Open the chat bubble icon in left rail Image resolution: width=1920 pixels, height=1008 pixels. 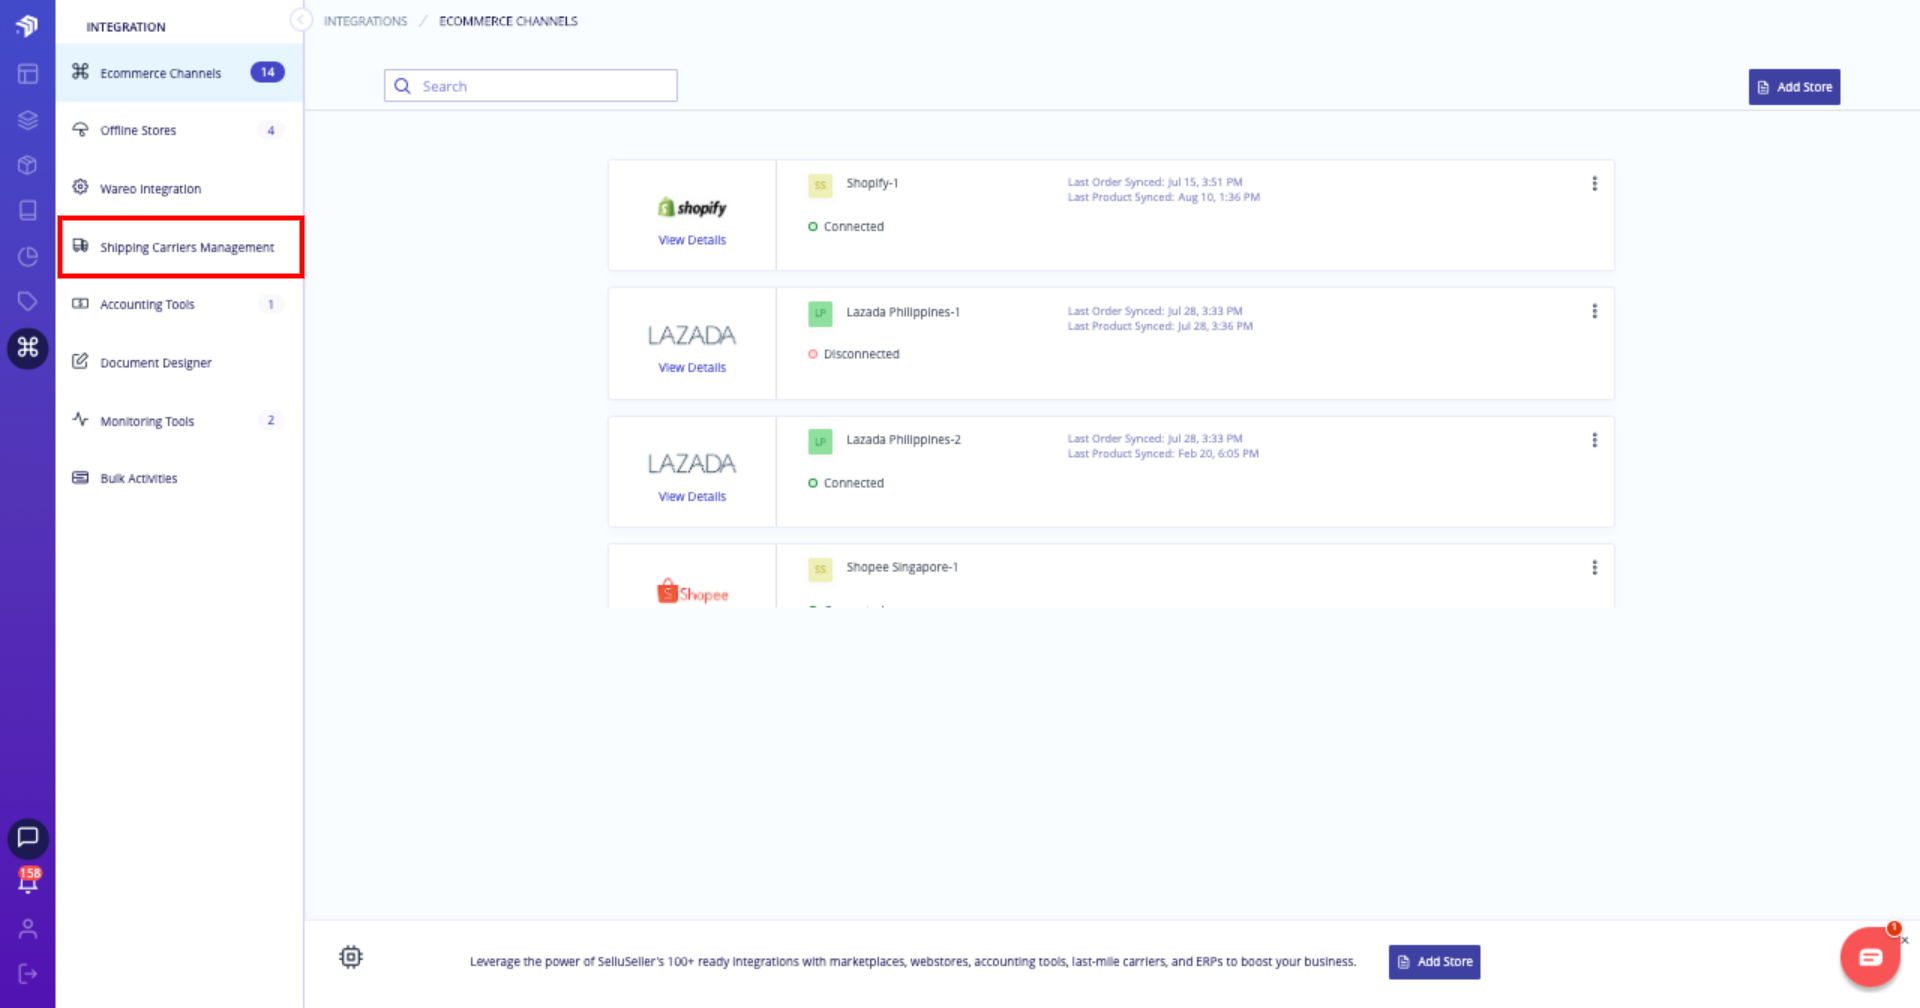(x=28, y=837)
